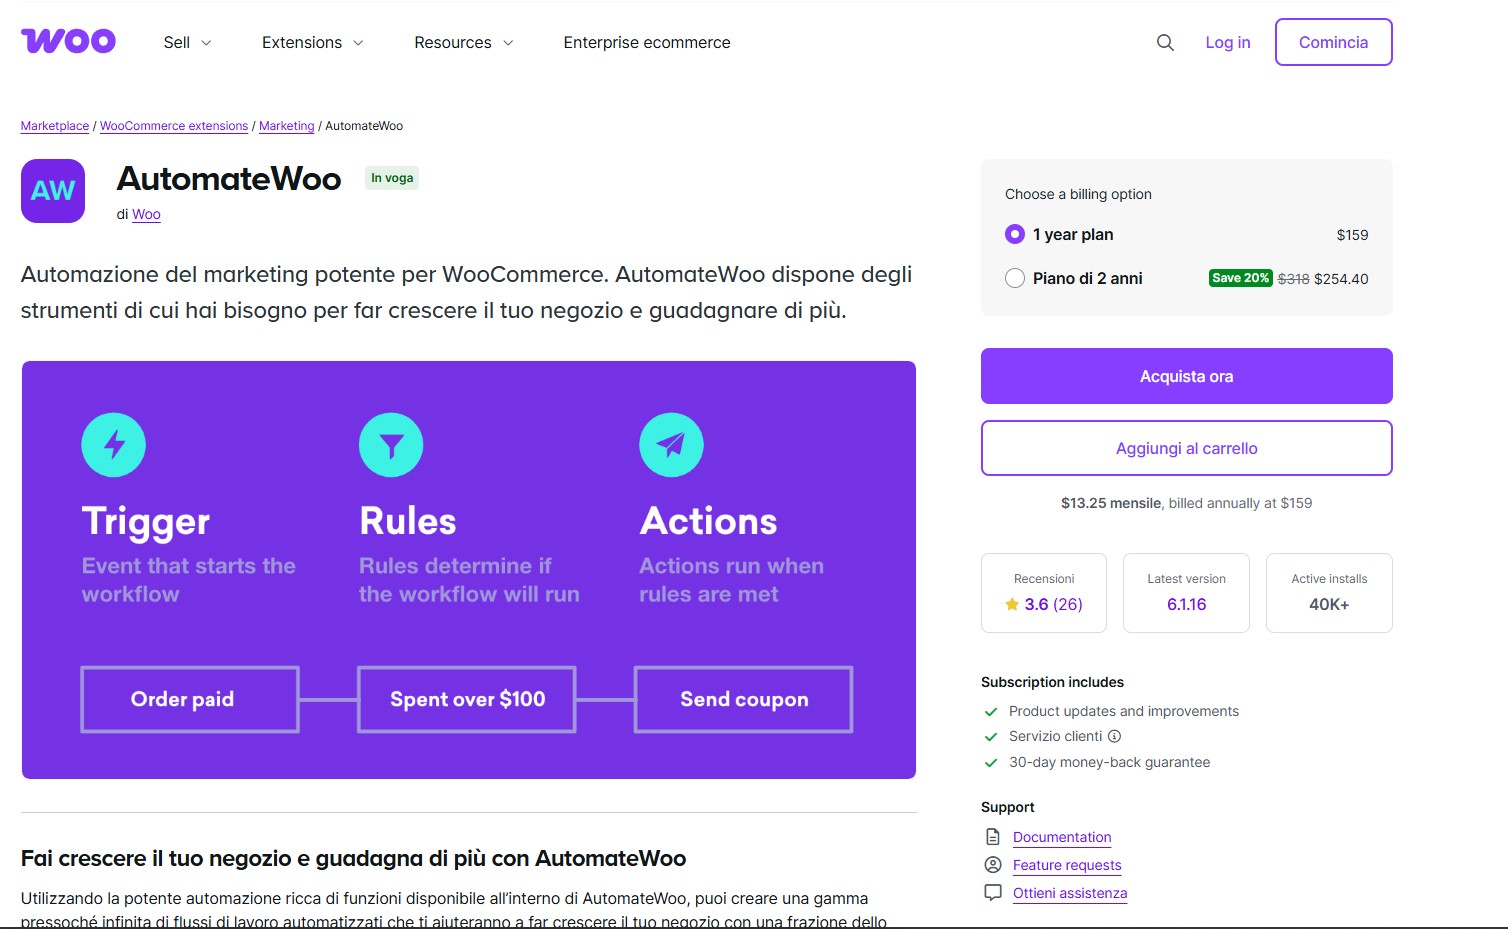Open the Marketplace breadcrumb link
1508x929 pixels.
(x=55, y=126)
